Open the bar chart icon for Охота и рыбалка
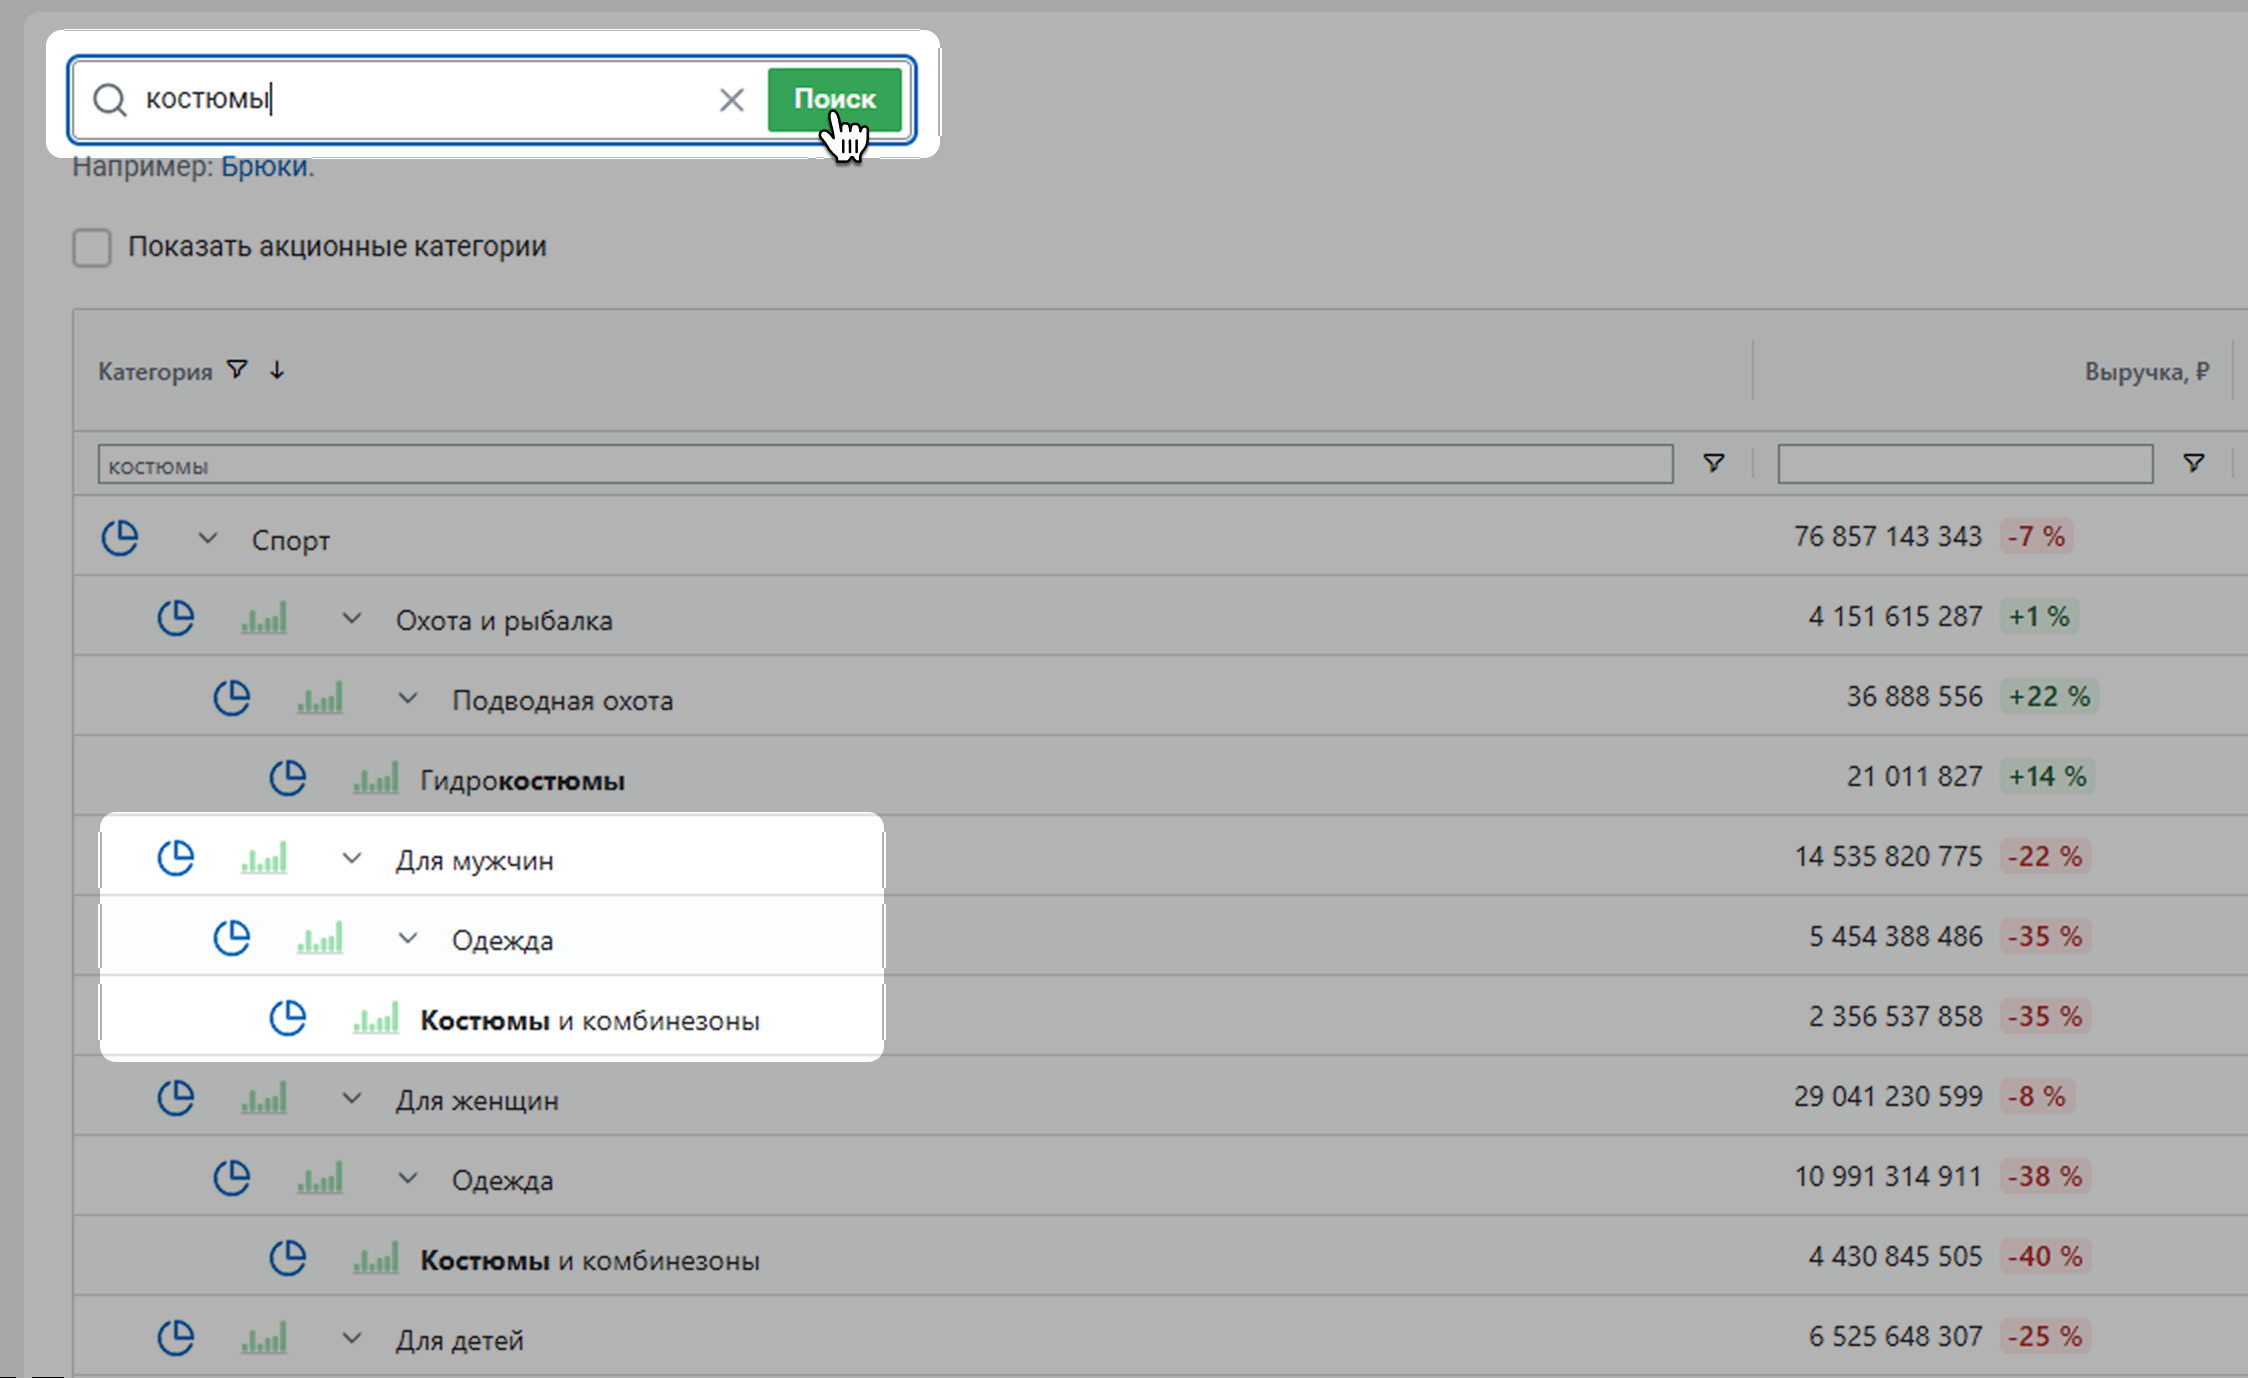2248x1378 pixels. tap(264, 618)
